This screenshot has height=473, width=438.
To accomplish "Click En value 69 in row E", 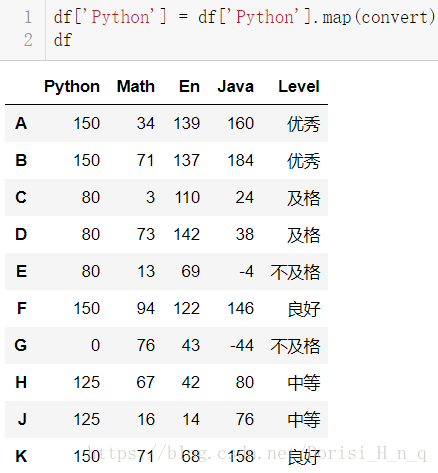I will tap(191, 271).
